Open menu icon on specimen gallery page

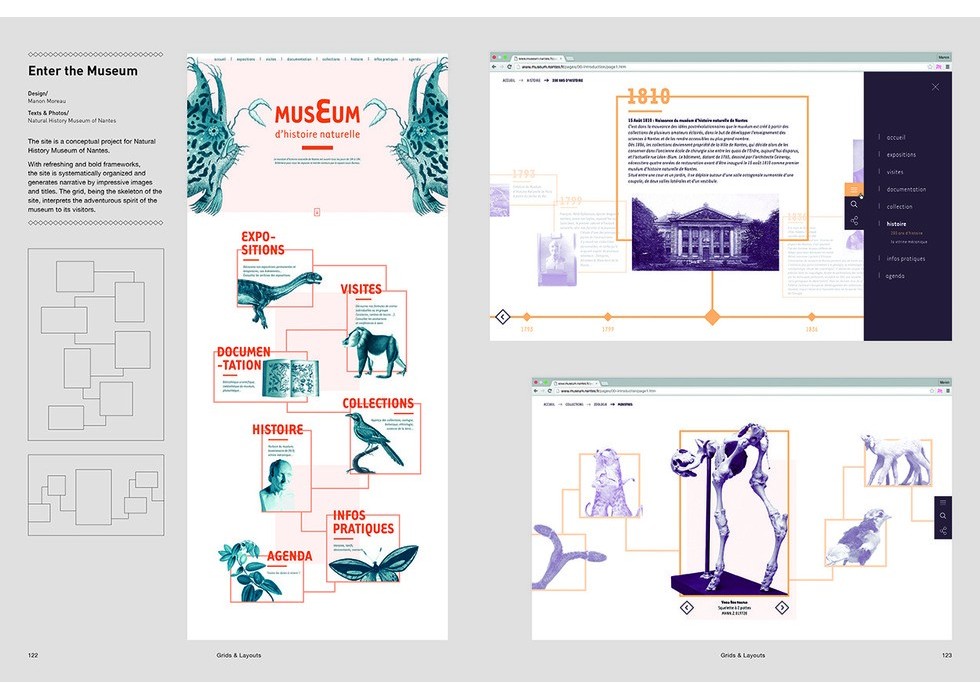pos(943,502)
